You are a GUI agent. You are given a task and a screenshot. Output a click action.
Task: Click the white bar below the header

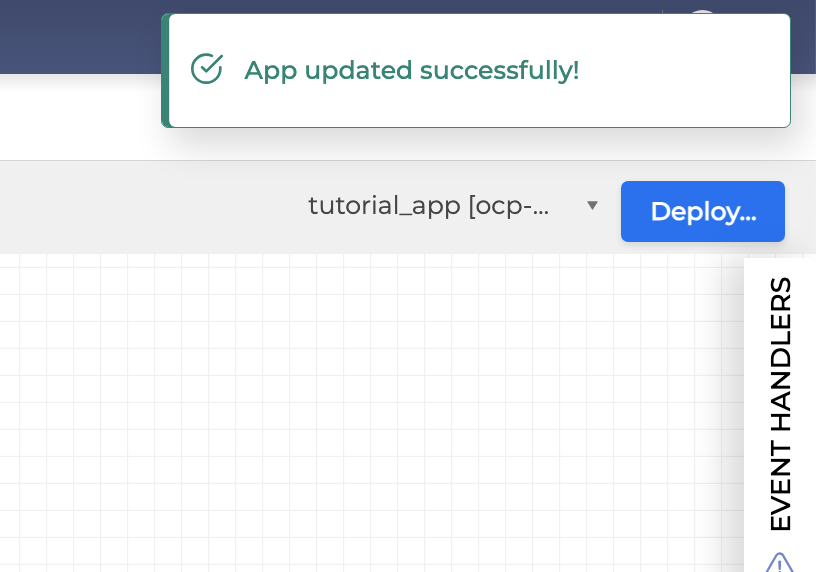tap(80, 118)
